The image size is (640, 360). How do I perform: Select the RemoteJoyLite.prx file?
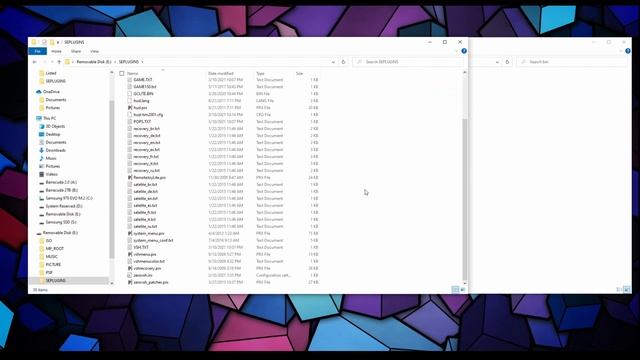coord(149,178)
